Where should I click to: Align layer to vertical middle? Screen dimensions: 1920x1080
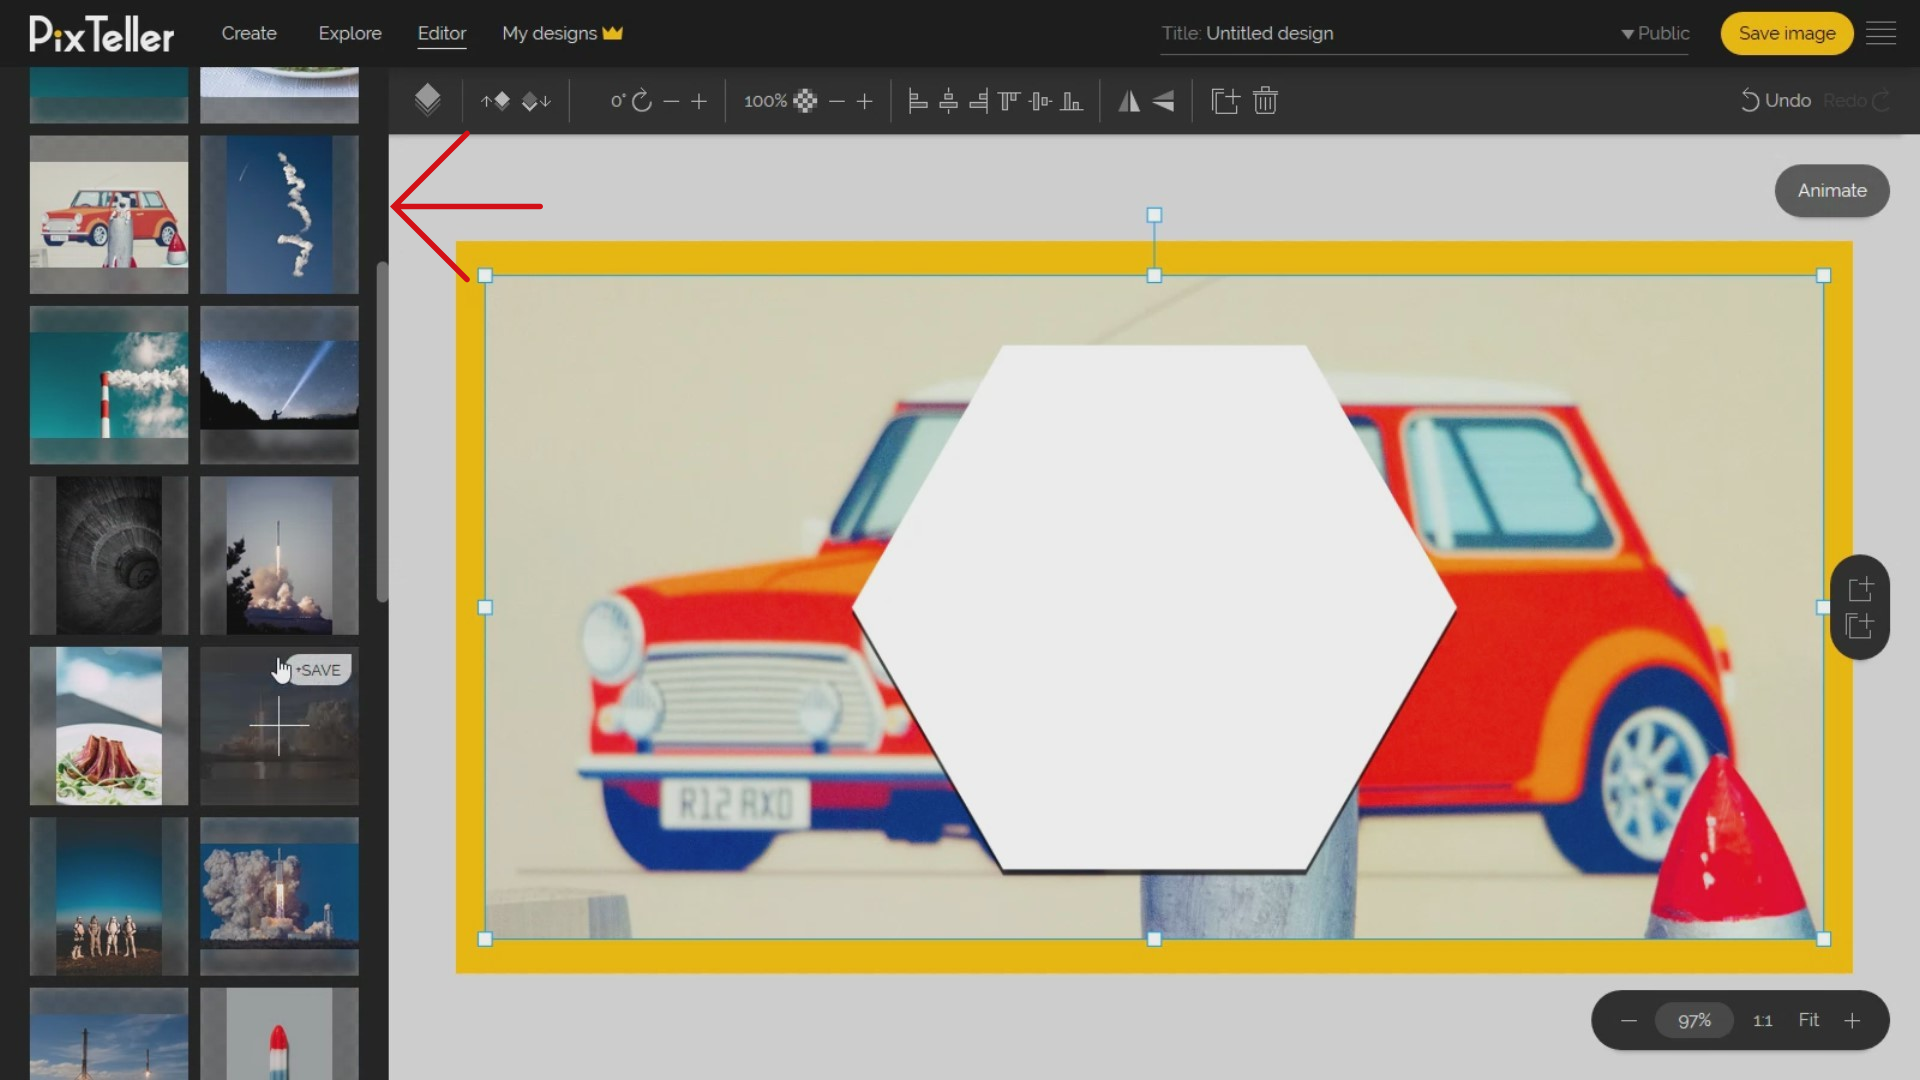tap(1040, 101)
